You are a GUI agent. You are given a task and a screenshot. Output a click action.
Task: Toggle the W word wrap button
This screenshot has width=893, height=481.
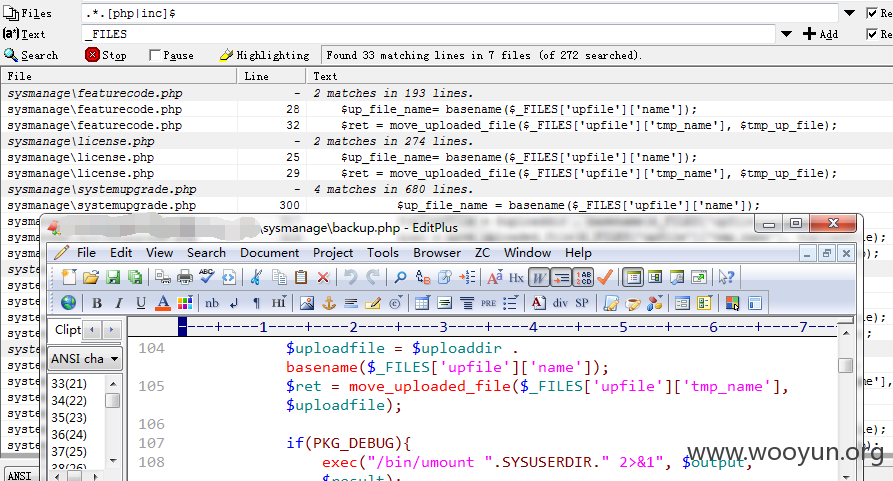[538, 277]
